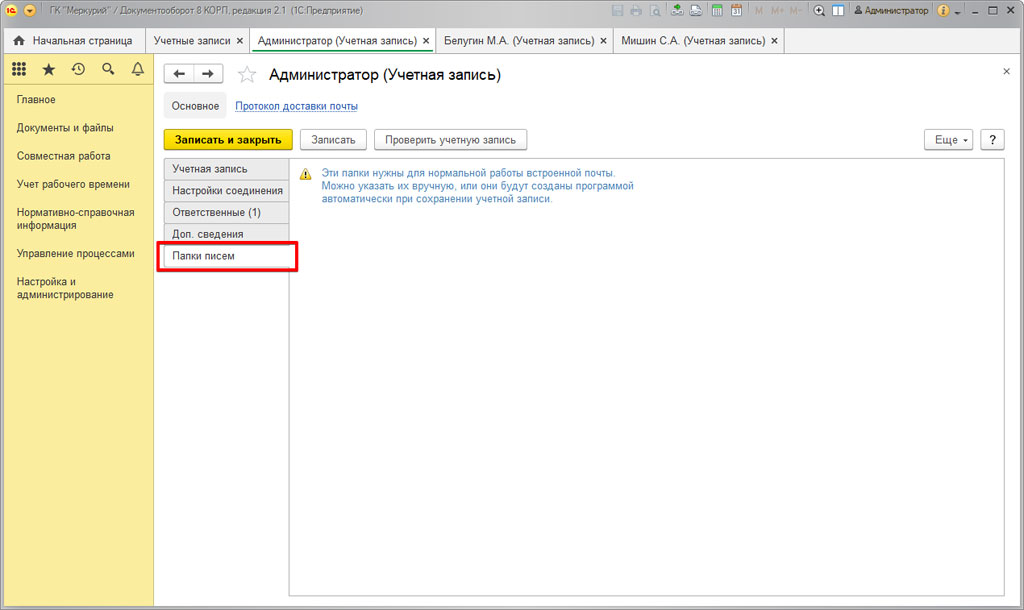Open the 1C main menu dropdown arrow
The width and height of the screenshot is (1024, 610).
29,10
